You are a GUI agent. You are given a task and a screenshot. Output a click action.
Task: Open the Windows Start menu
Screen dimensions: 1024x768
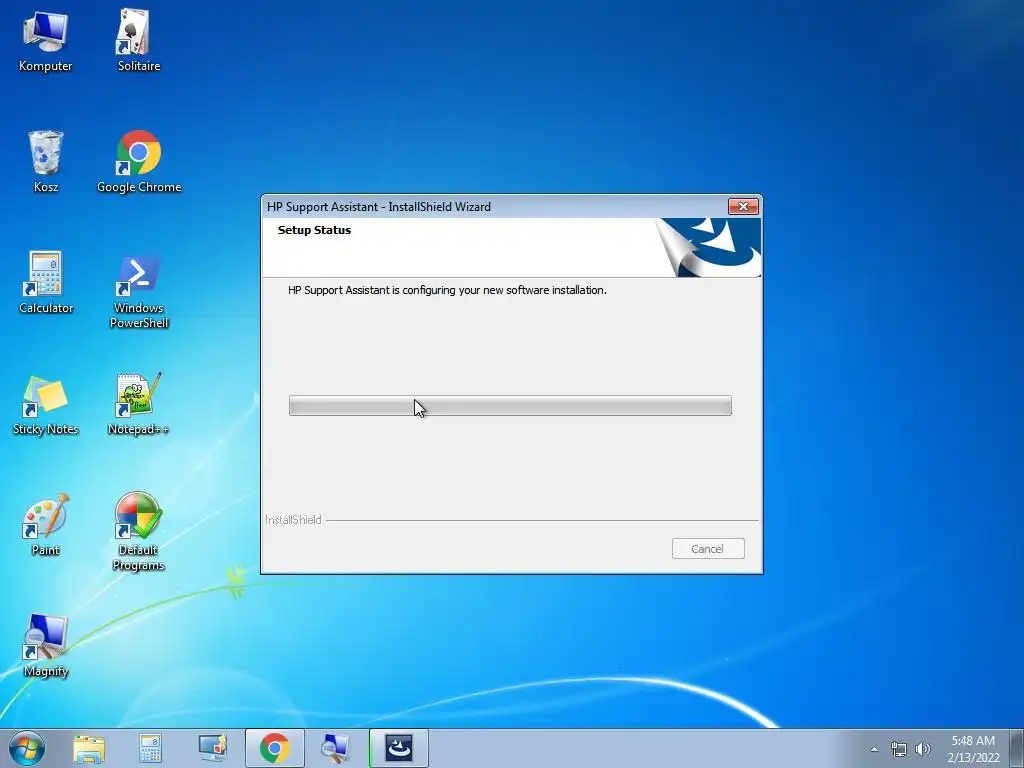click(x=27, y=748)
